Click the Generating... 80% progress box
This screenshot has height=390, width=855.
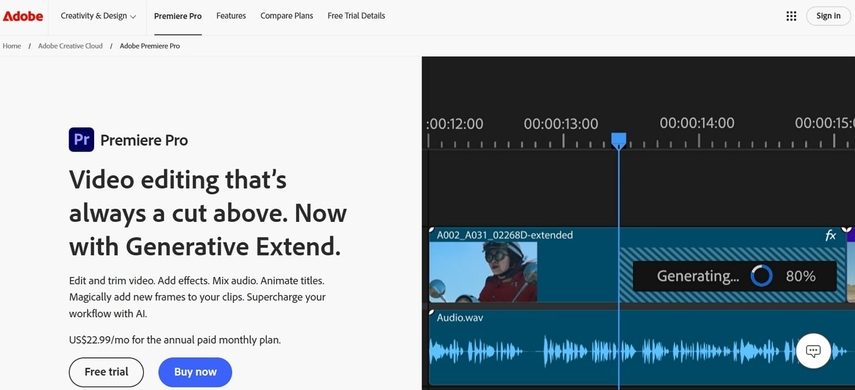[x=734, y=276]
